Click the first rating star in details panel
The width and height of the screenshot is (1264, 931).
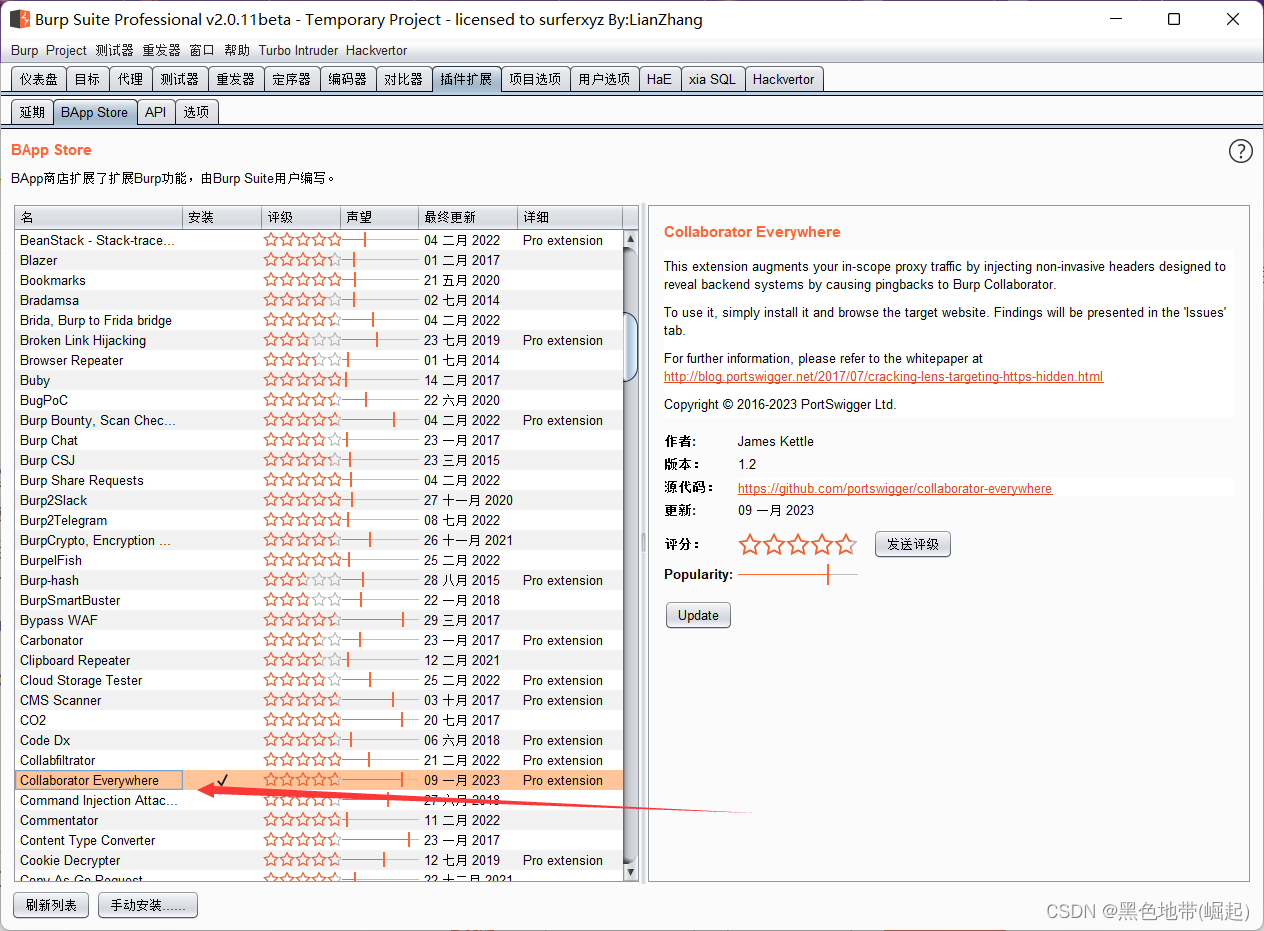coord(750,544)
